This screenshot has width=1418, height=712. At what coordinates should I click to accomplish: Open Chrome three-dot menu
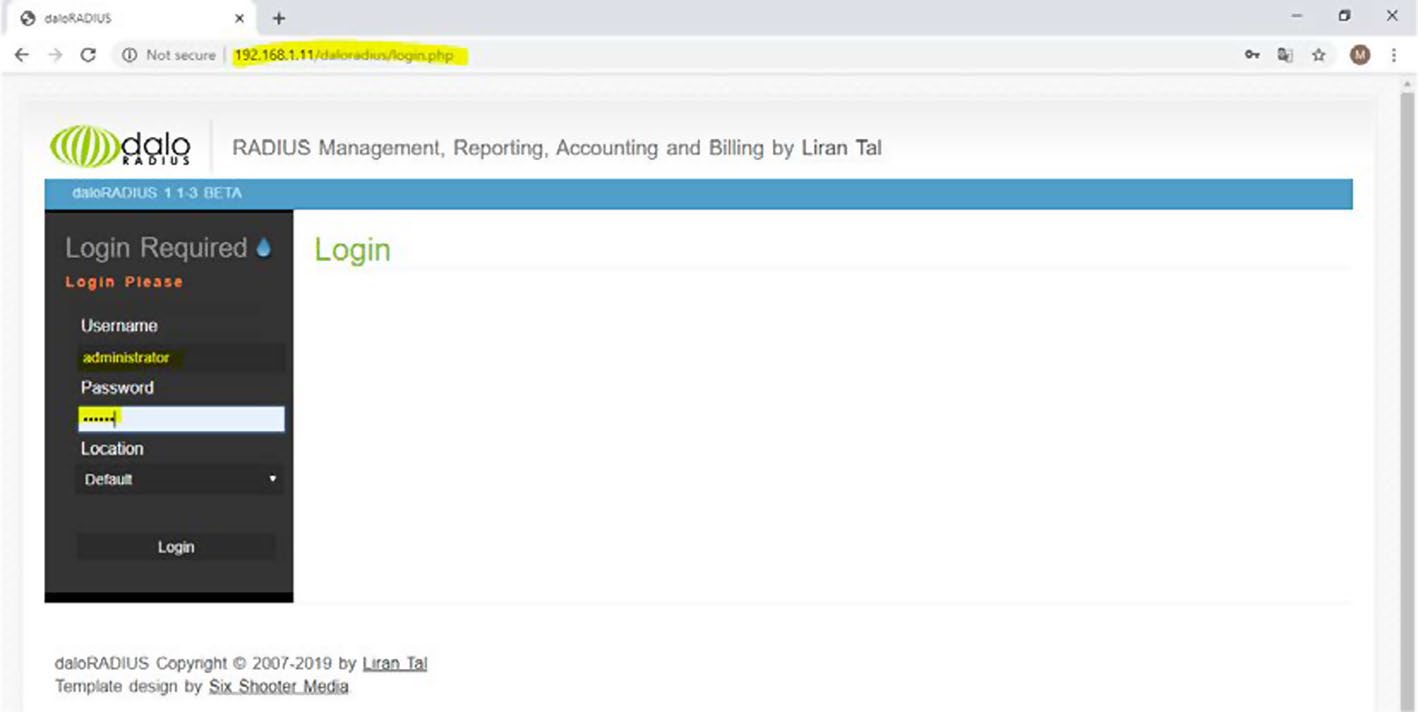coord(1393,55)
